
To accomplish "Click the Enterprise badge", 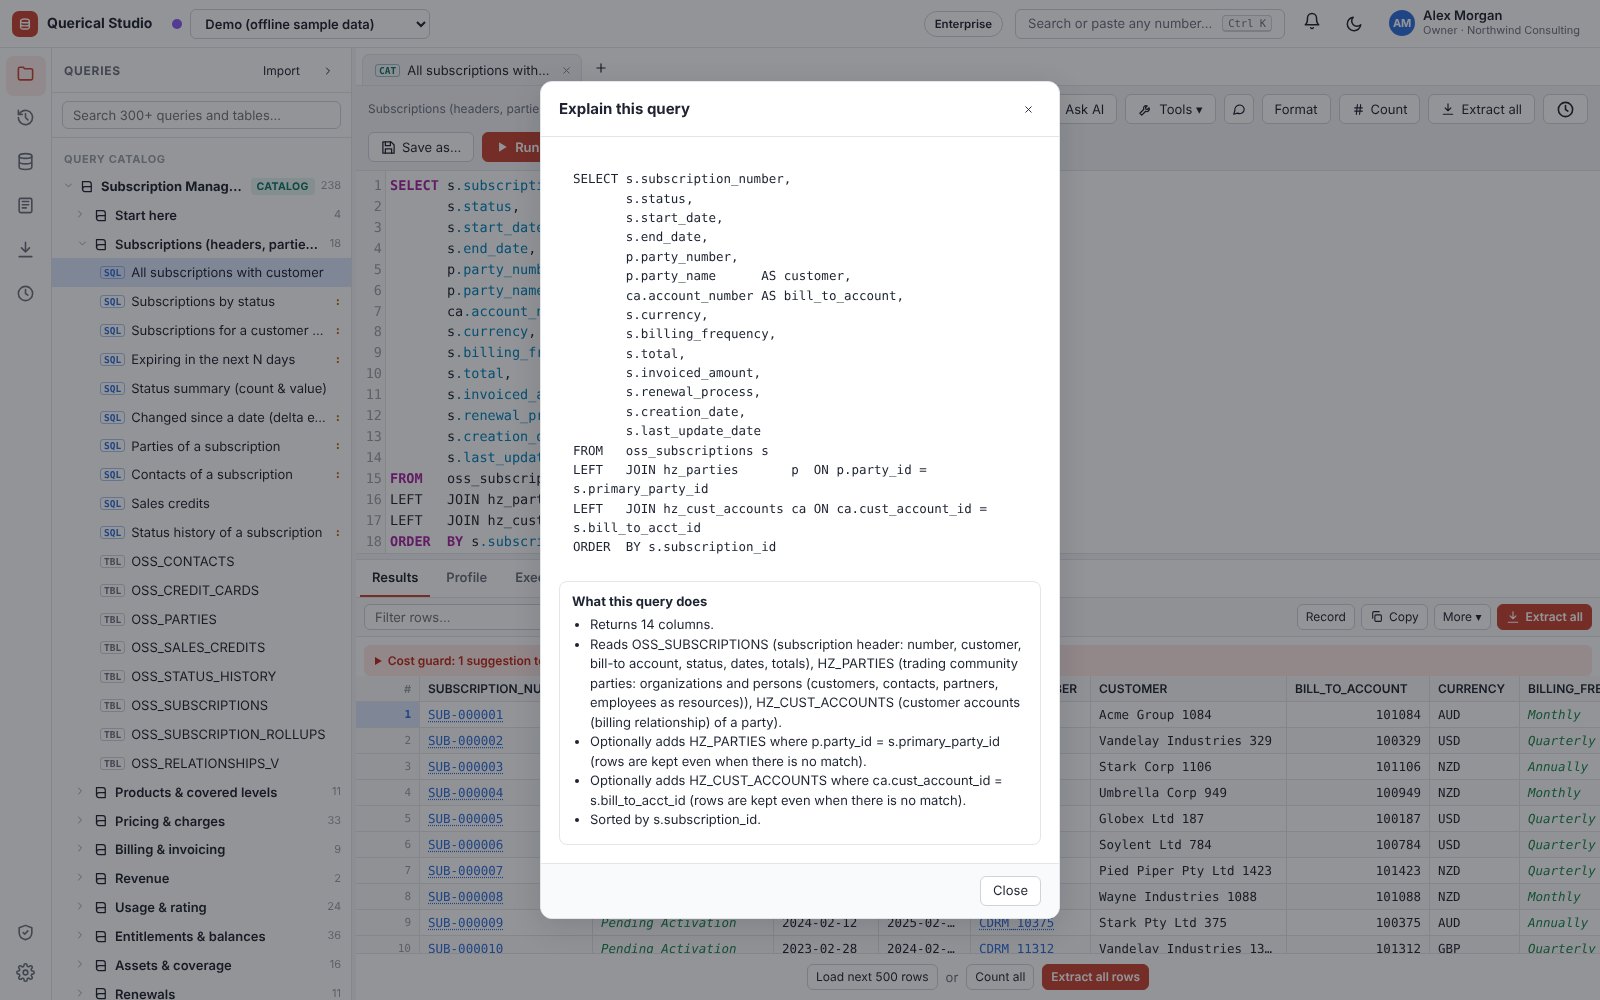I will pos(963,24).
